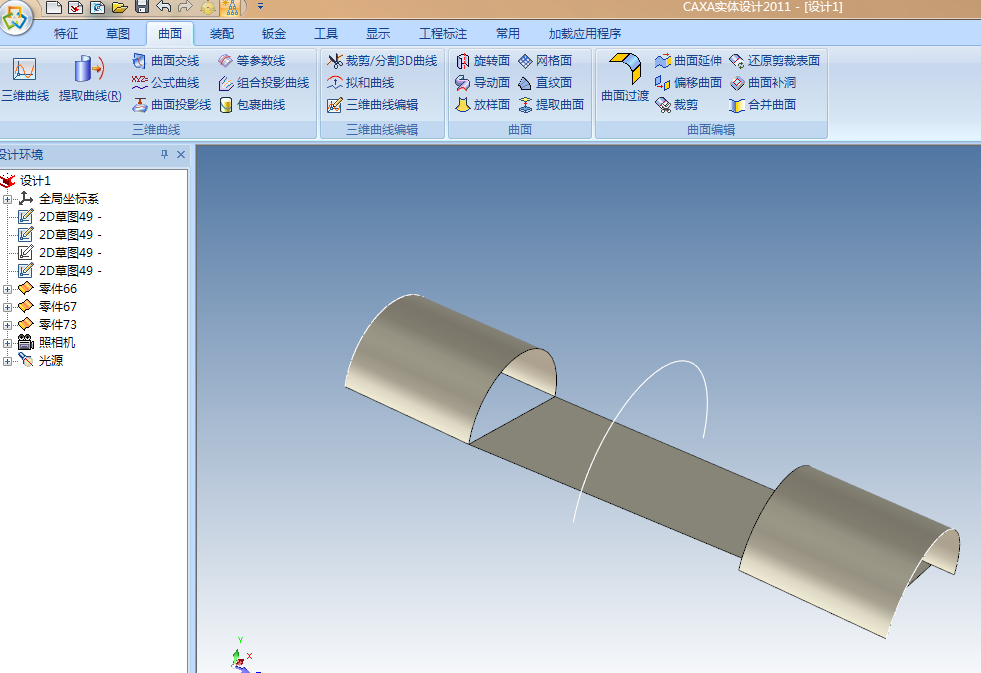
Task: Click the save icon in quick access toolbar
Action: (141, 7)
